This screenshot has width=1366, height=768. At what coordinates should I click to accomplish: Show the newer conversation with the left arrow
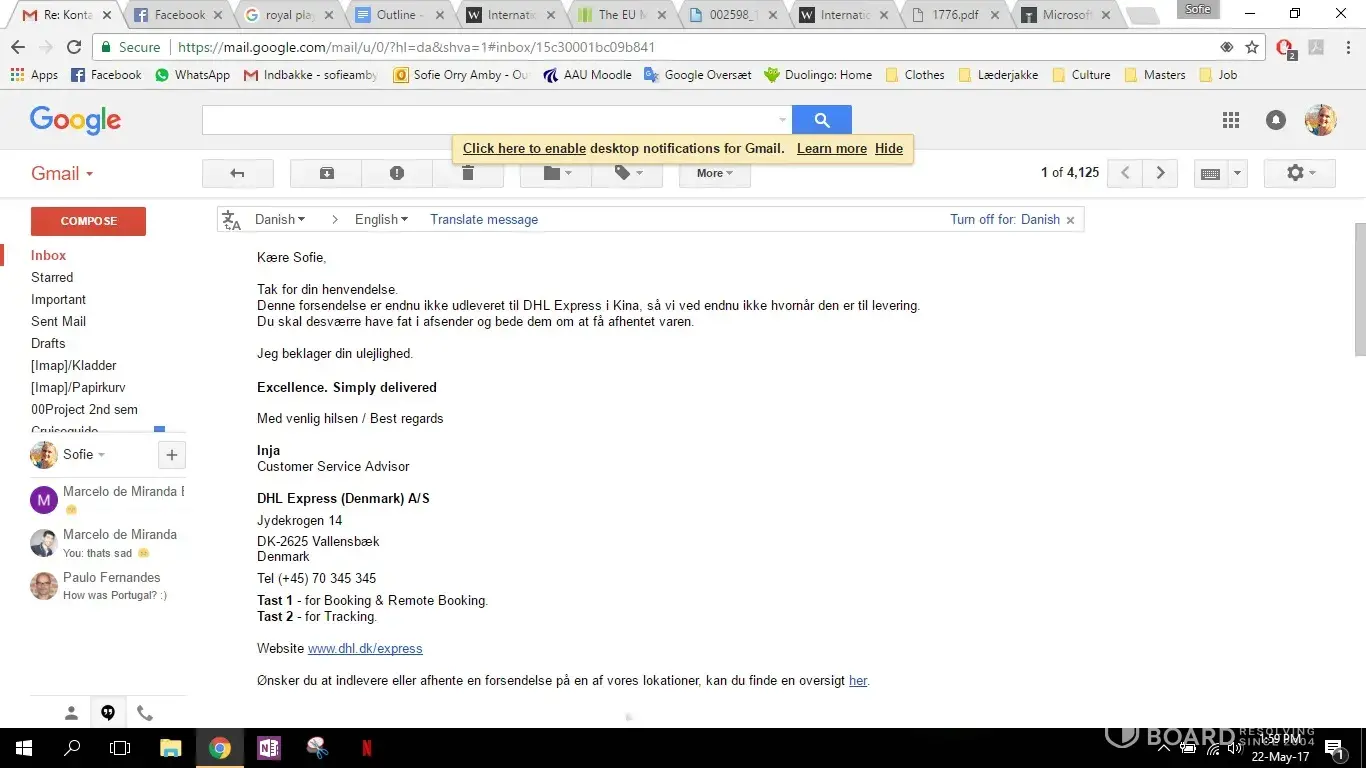point(1125,173)
